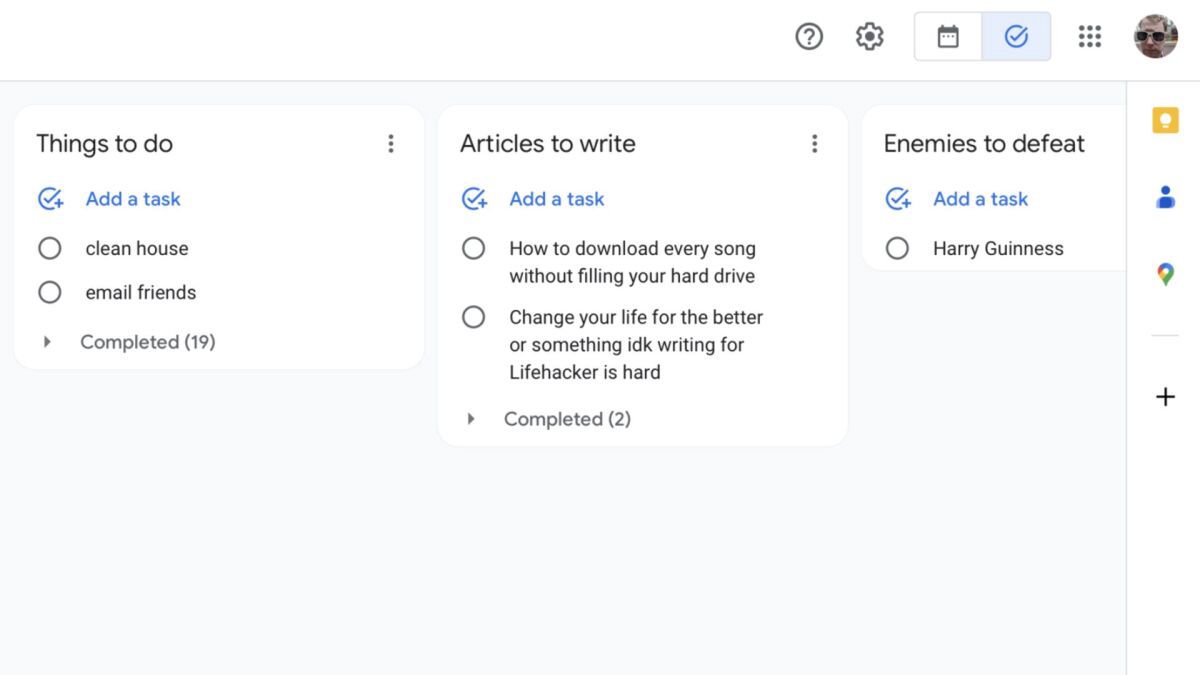Mark "email friends" task as complete
This screenshot has height=675, width=1200.
click(50, 292)
